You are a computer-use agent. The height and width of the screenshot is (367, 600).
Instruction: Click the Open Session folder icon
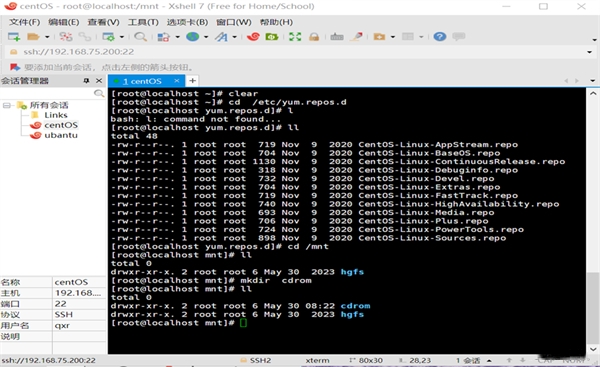click(33, 37)
